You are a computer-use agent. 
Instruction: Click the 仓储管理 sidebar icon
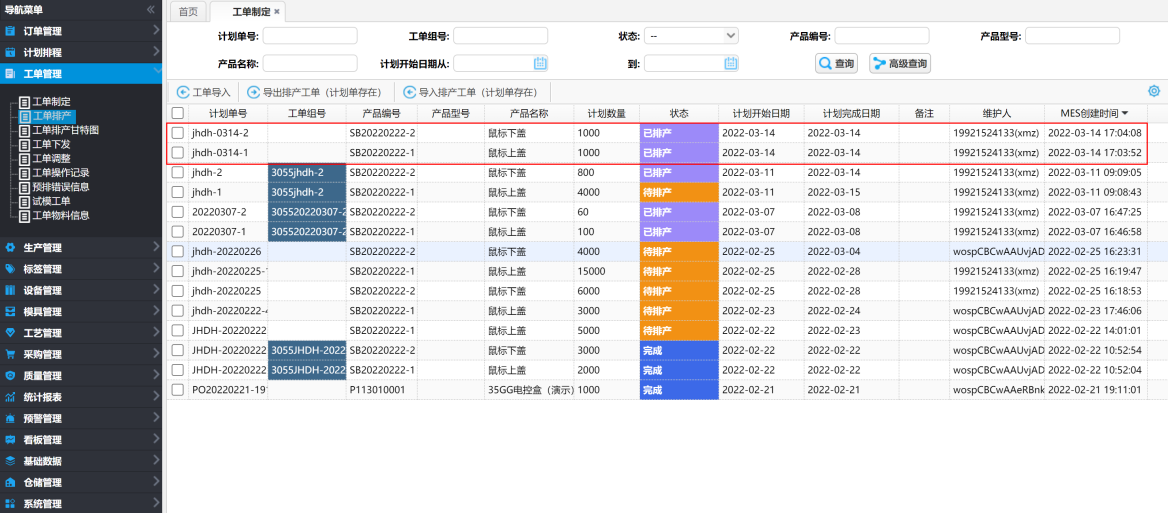[x=10, y=482]
